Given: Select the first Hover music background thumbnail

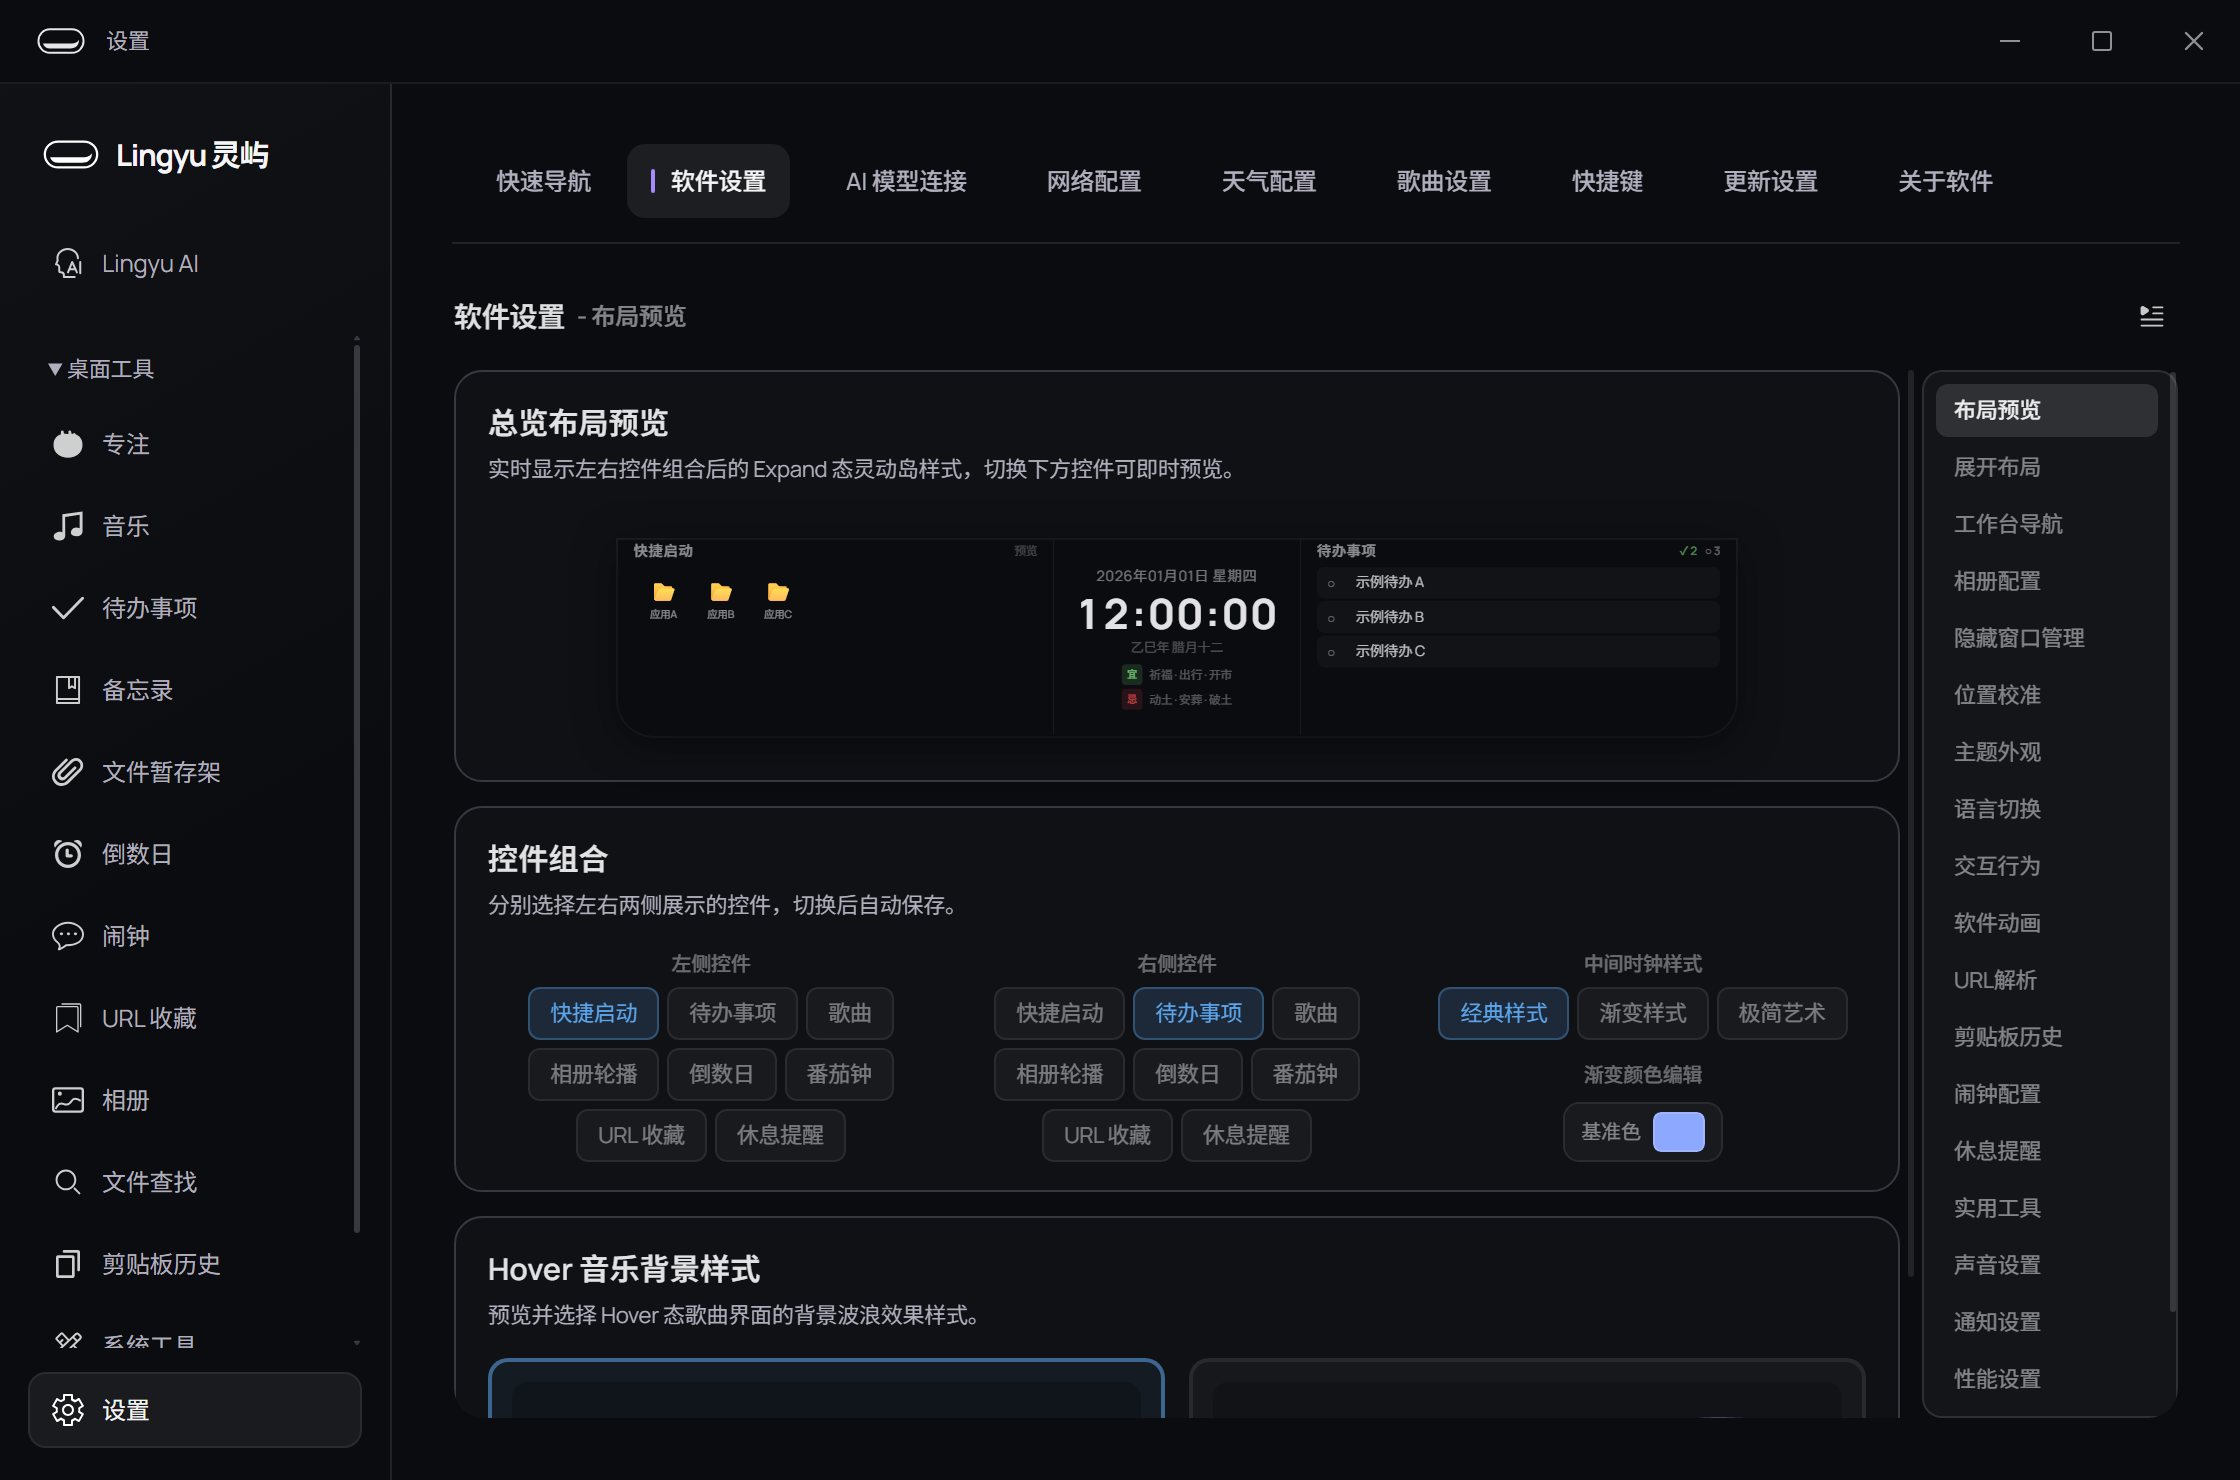Looking at the screenshot, I should pyautogui.click(x=826, y=1388).
